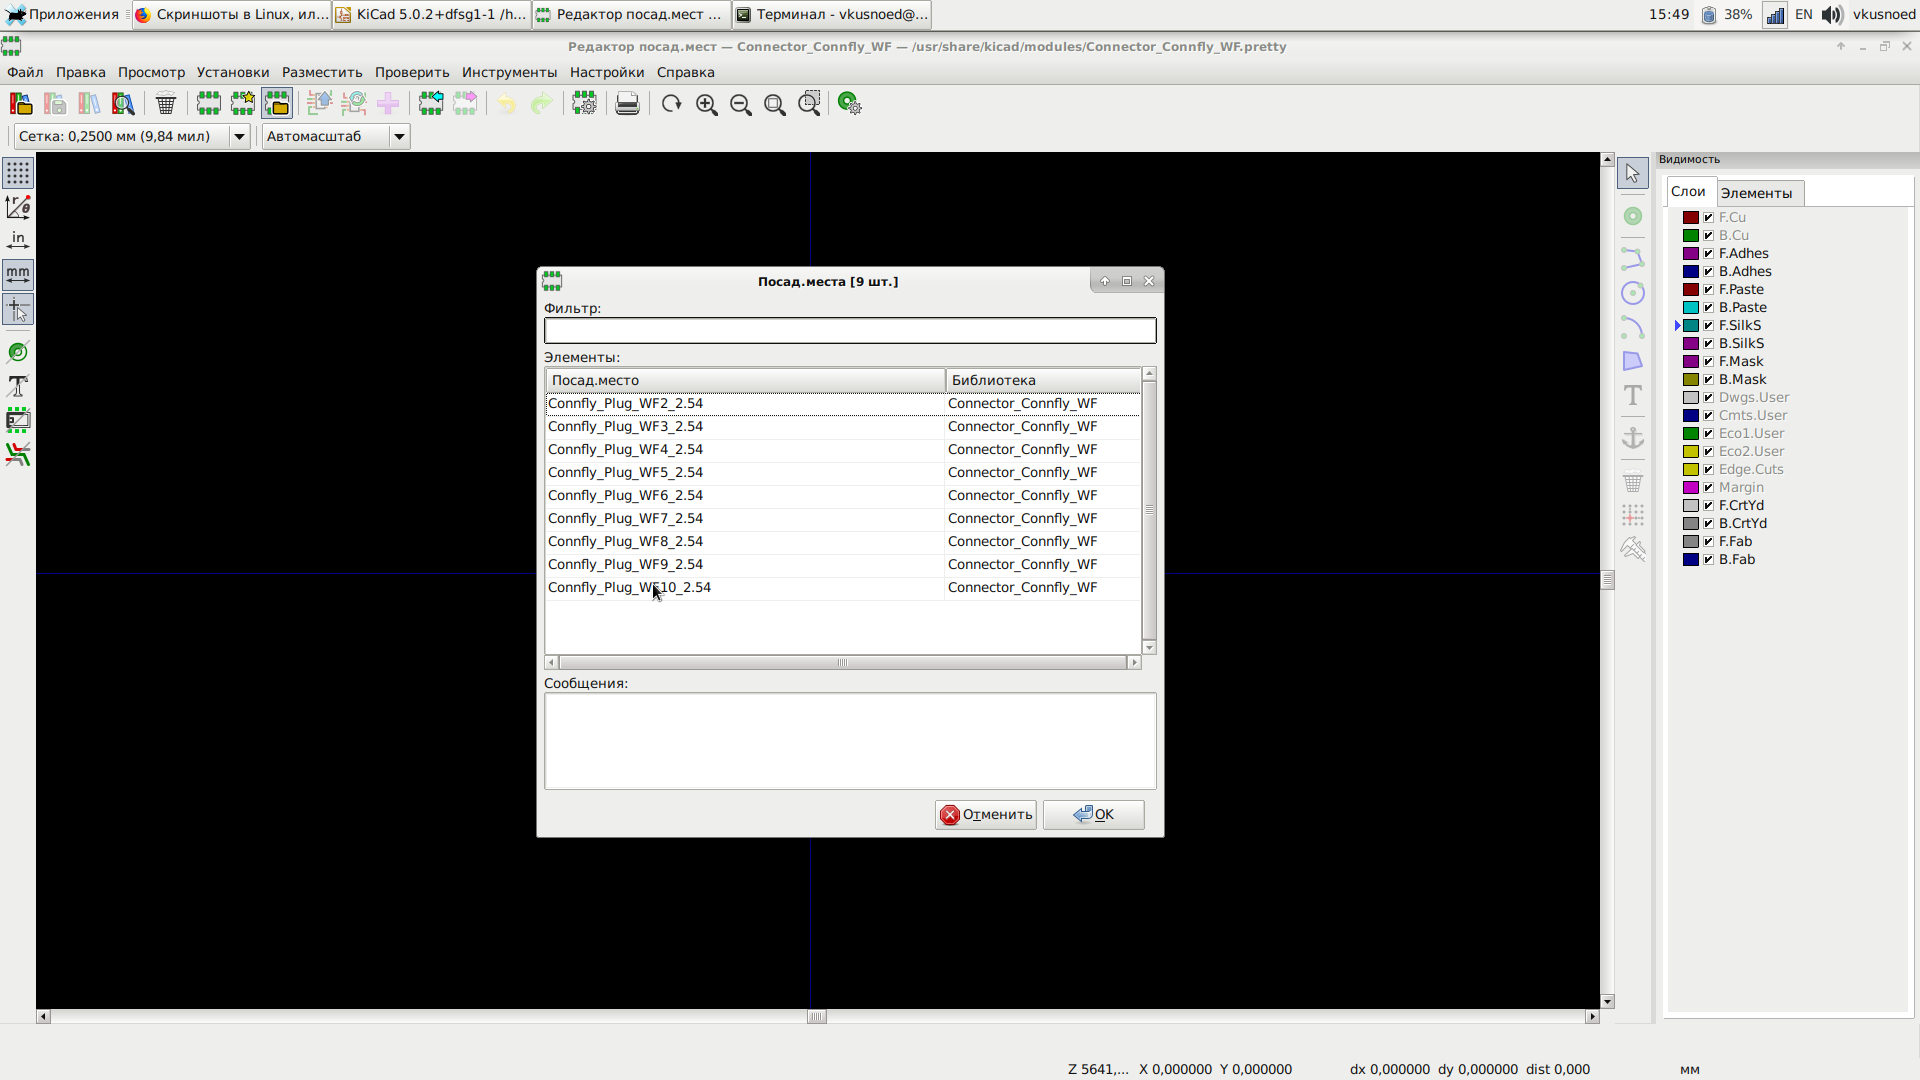The image size is (1920, 1080).
Task: Uncheck the F.Cu layer visibility checkbox
Action: (x=1709, y=218)
